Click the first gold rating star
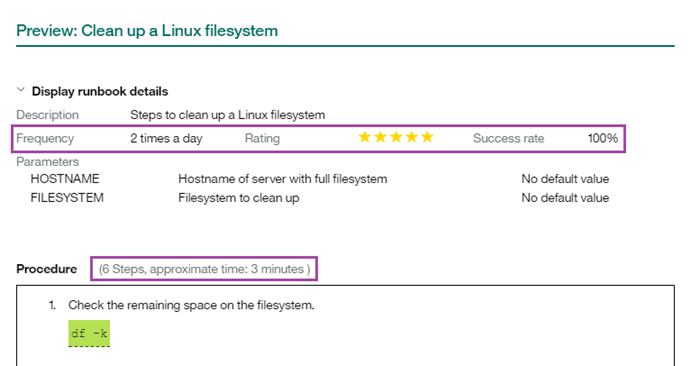 365,137
